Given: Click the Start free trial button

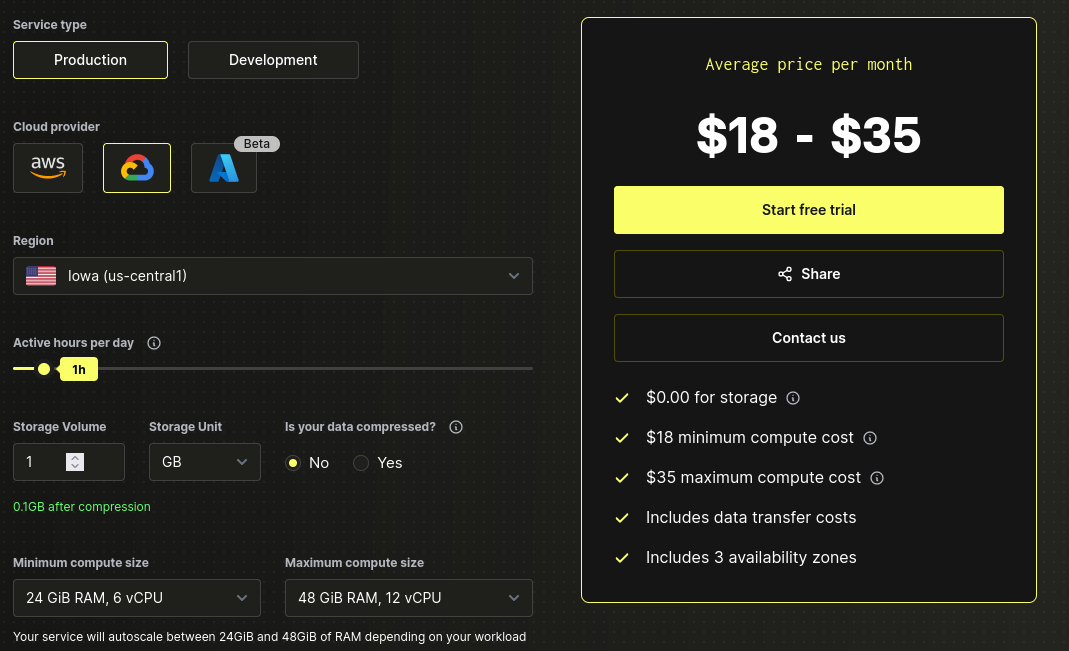Looking at the screenshot, I should 808,210.
